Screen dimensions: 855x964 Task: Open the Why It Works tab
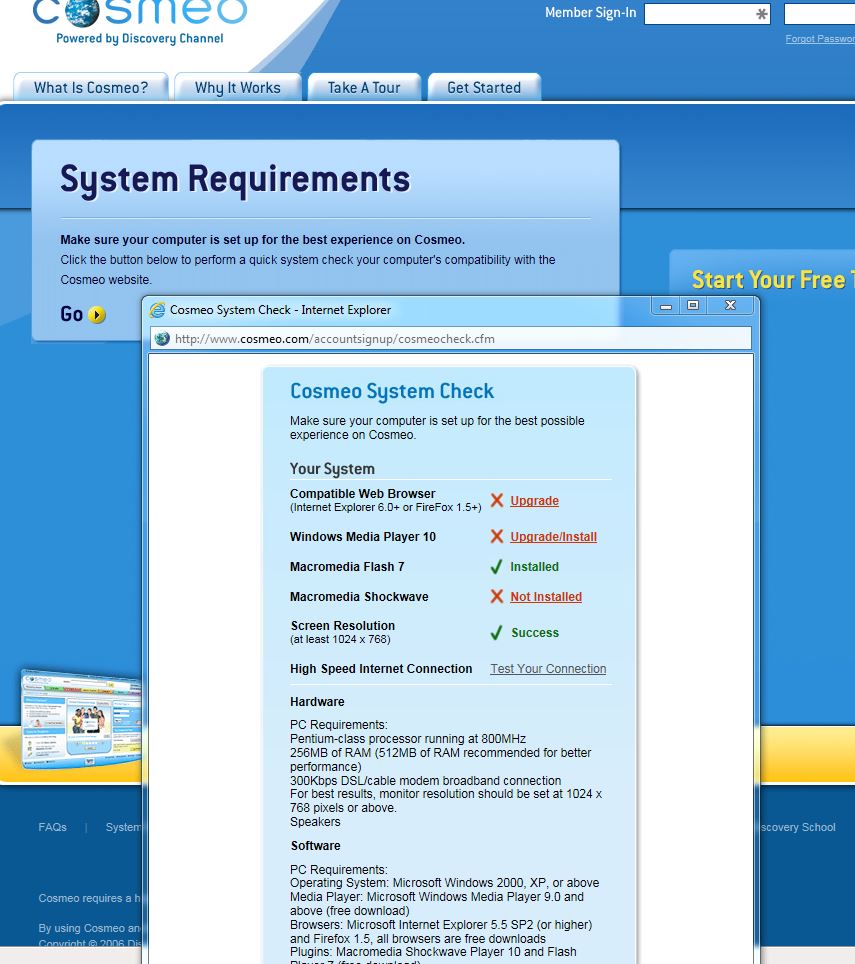[x=237, y=87]
